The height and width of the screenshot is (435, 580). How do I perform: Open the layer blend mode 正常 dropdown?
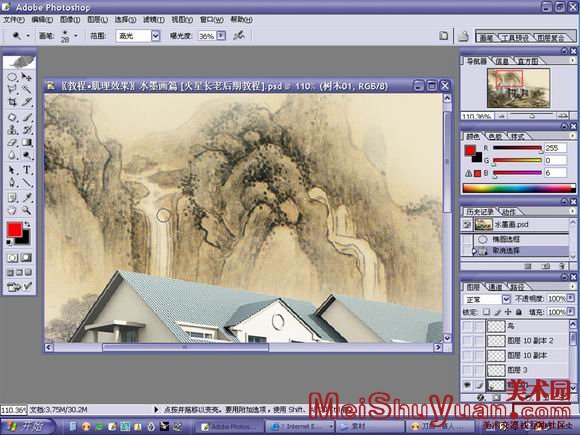[x=506, y=299]
